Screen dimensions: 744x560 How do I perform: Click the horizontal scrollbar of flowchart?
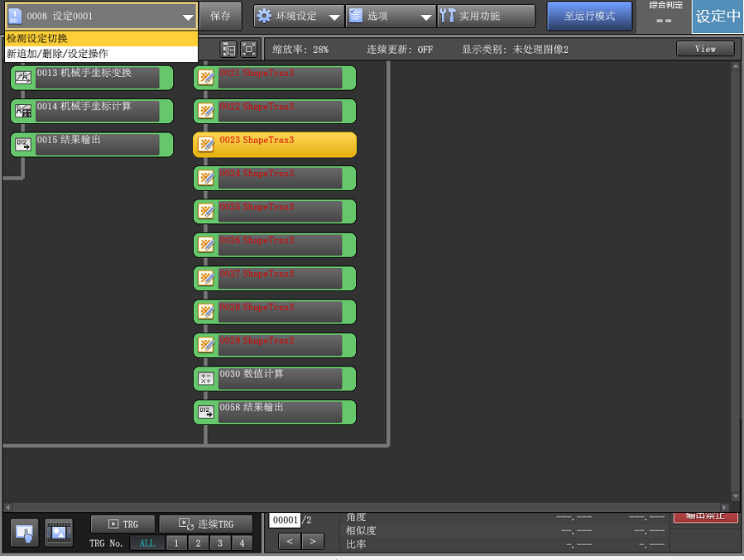click(x=366, y=507)
